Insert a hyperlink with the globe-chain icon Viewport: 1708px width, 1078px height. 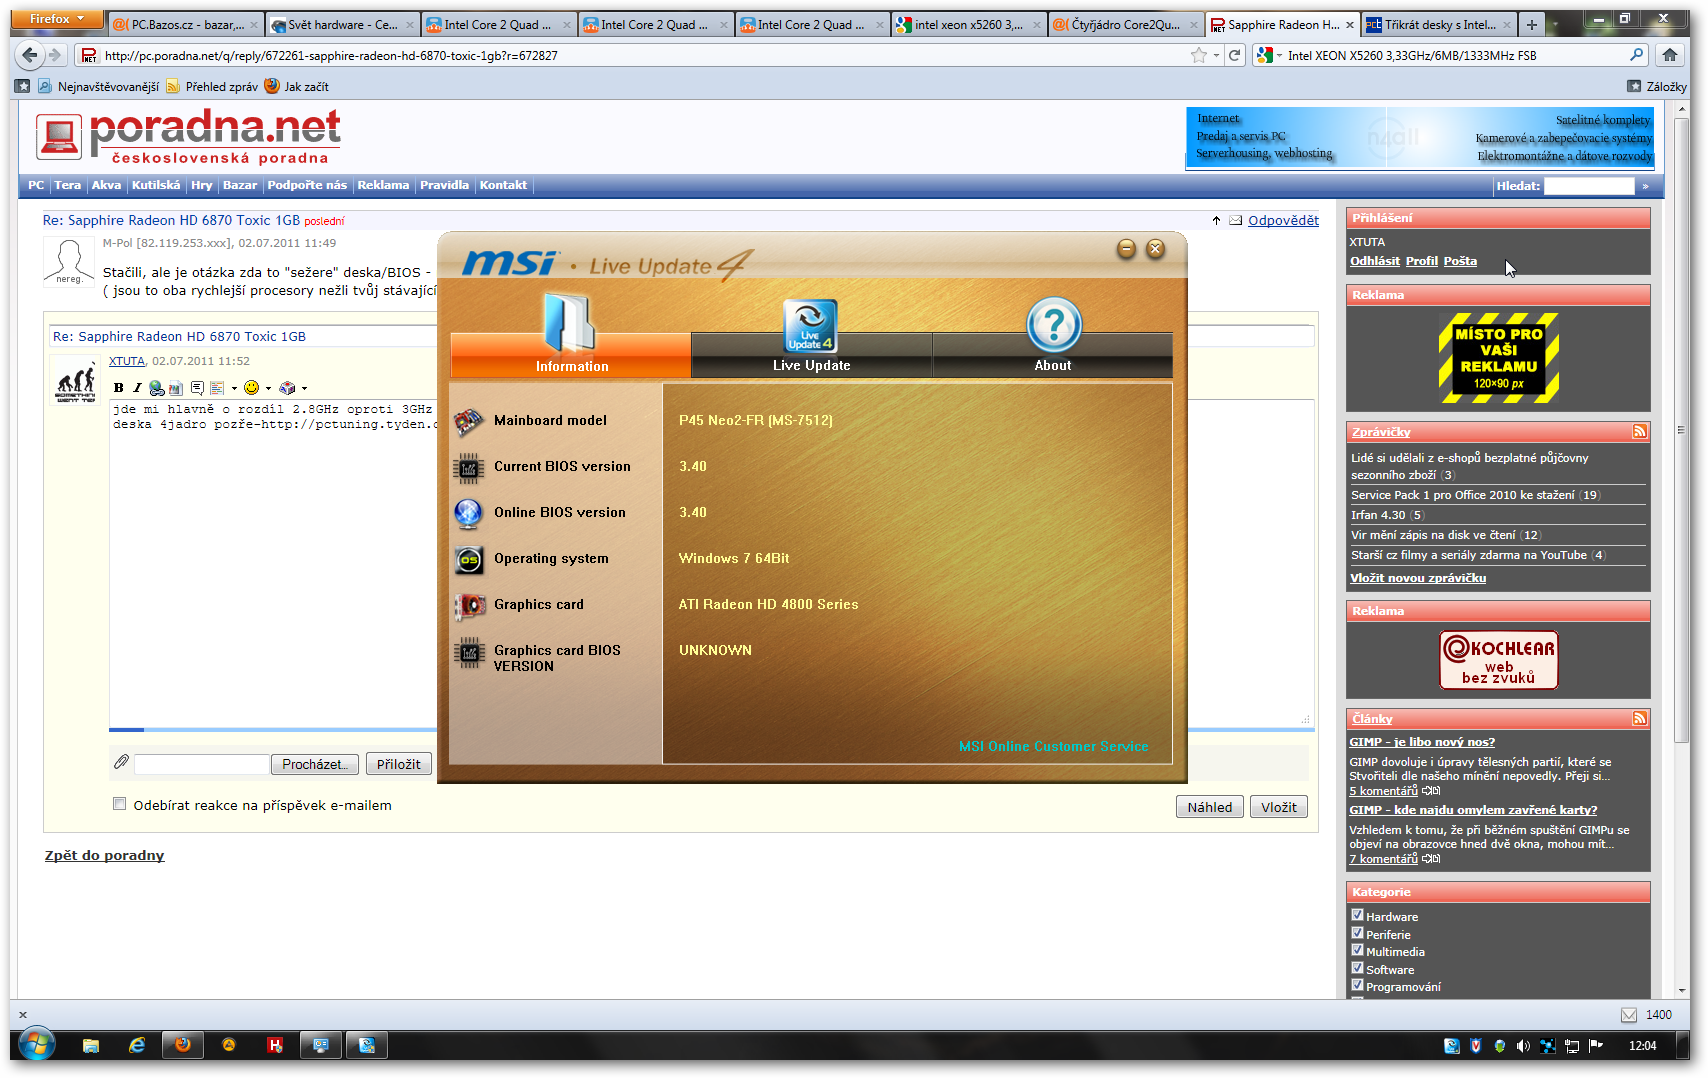click(157, 388)
